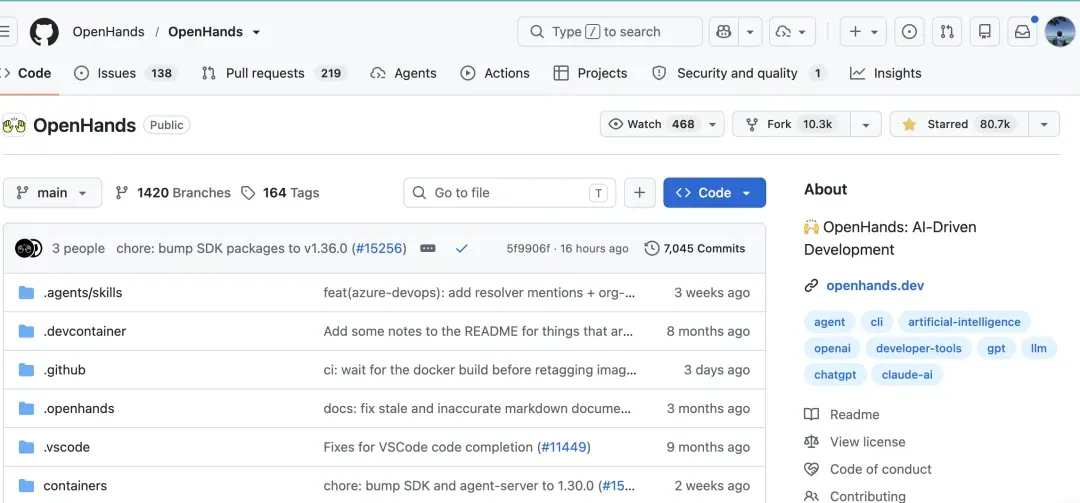This screenshot has height=503, width=1080.
Task: Click the commit contributors avatars
Action: 29,248
